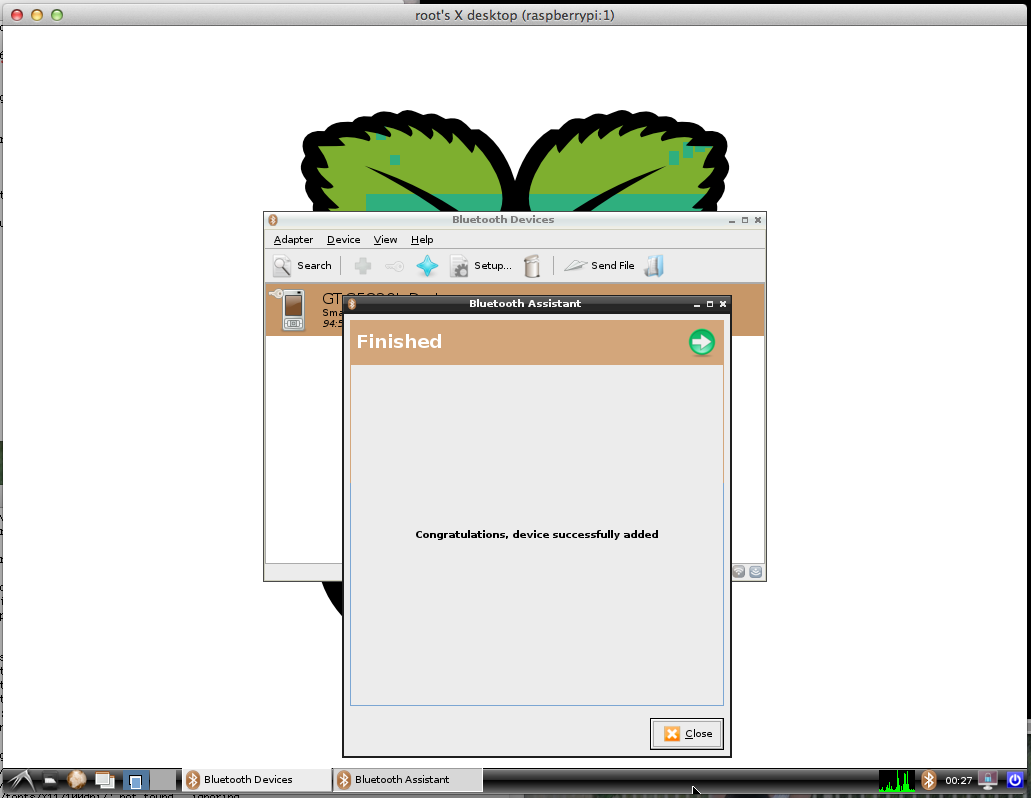Screen dimensions: 1031x798
Task: Open the Device menu
Action: pos(343,240)
